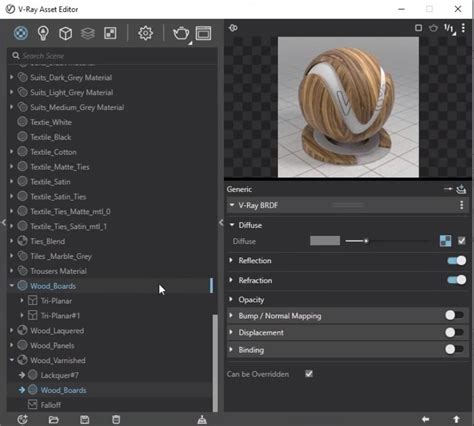This screenshot has height=426, width=474.
Task: Click the Diffuse color swatch
Action: pos(325,241)
